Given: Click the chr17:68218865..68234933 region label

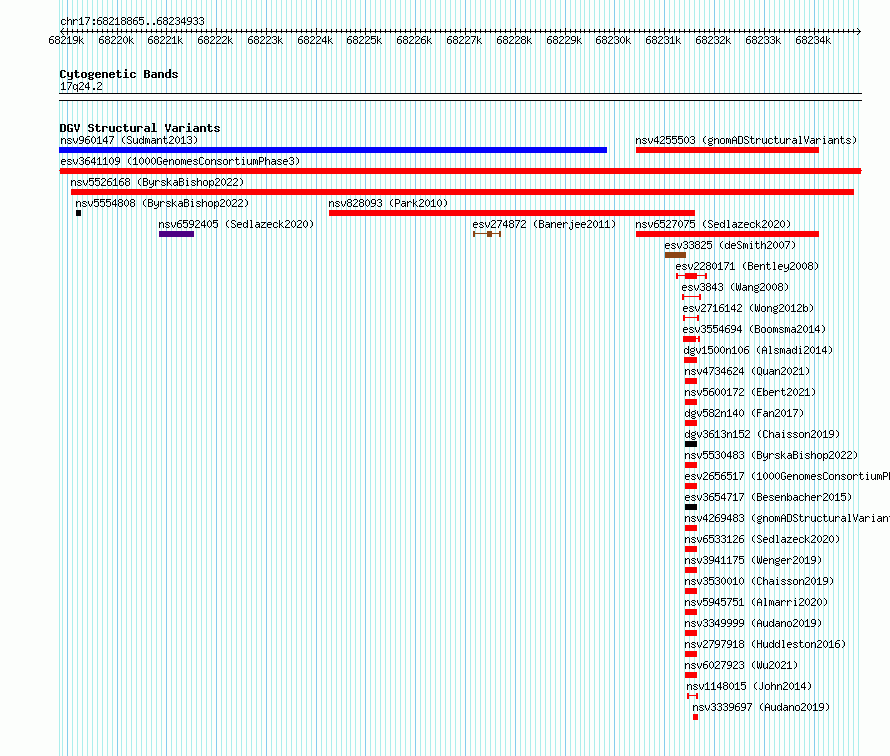Looking at the screenshot, I should coord(132,21).
